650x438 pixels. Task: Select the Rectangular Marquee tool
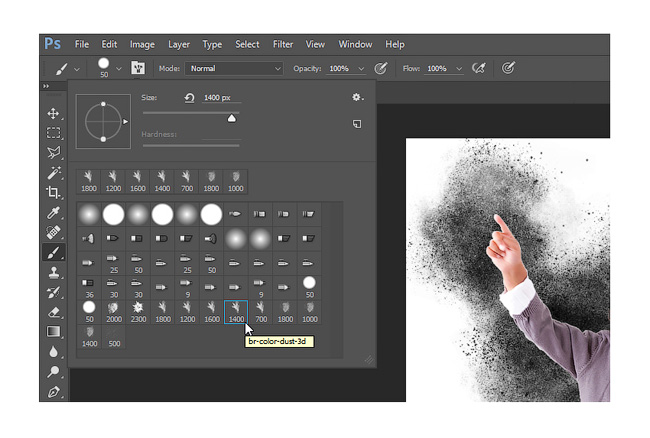(53, 133)
